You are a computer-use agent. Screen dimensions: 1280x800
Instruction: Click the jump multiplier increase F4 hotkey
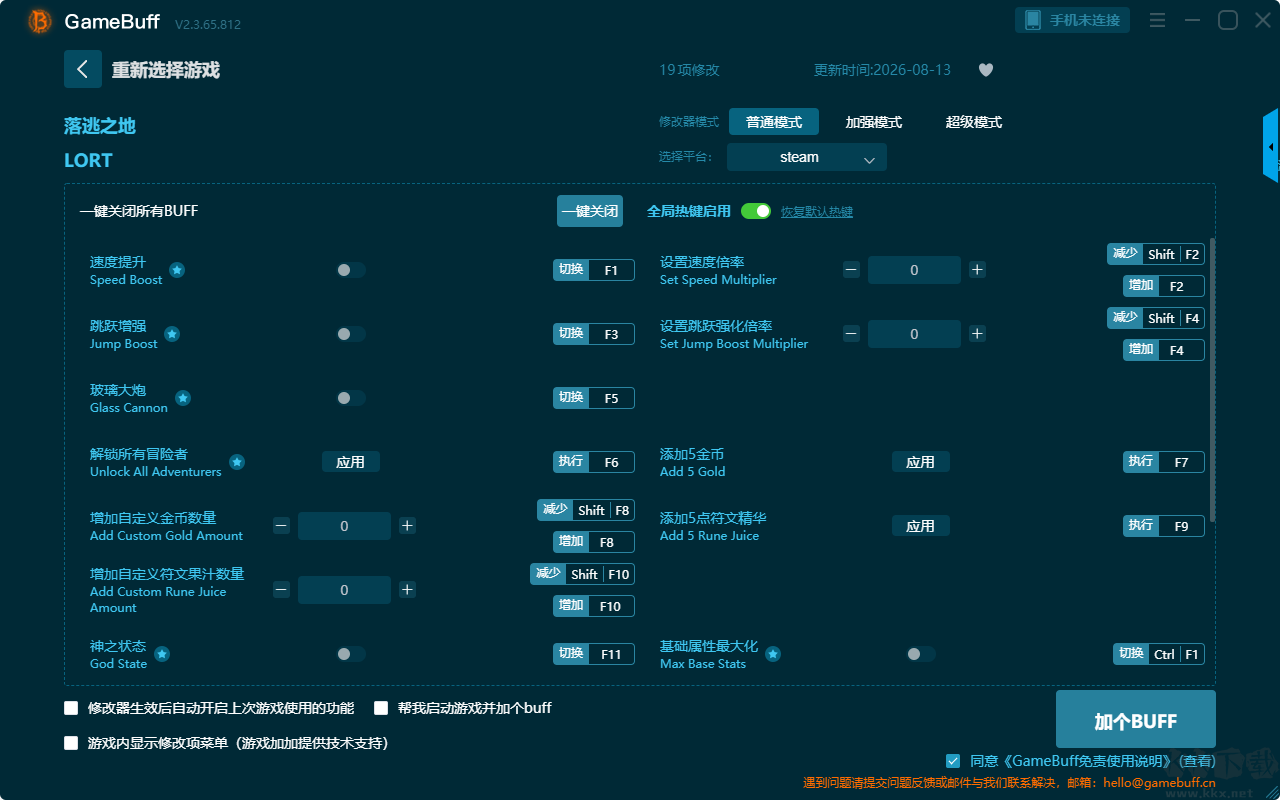[1164, 350]
